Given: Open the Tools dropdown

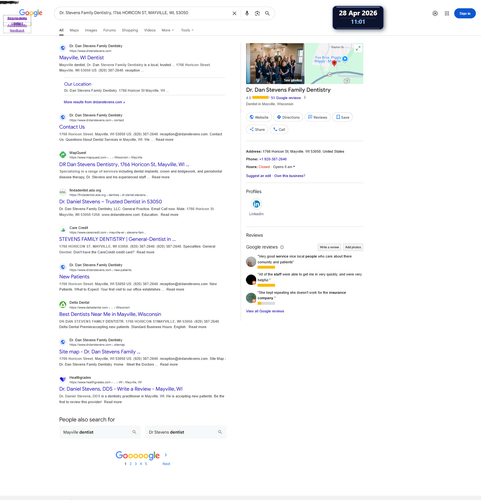Looking at the screenshot, I should (187, 30).
